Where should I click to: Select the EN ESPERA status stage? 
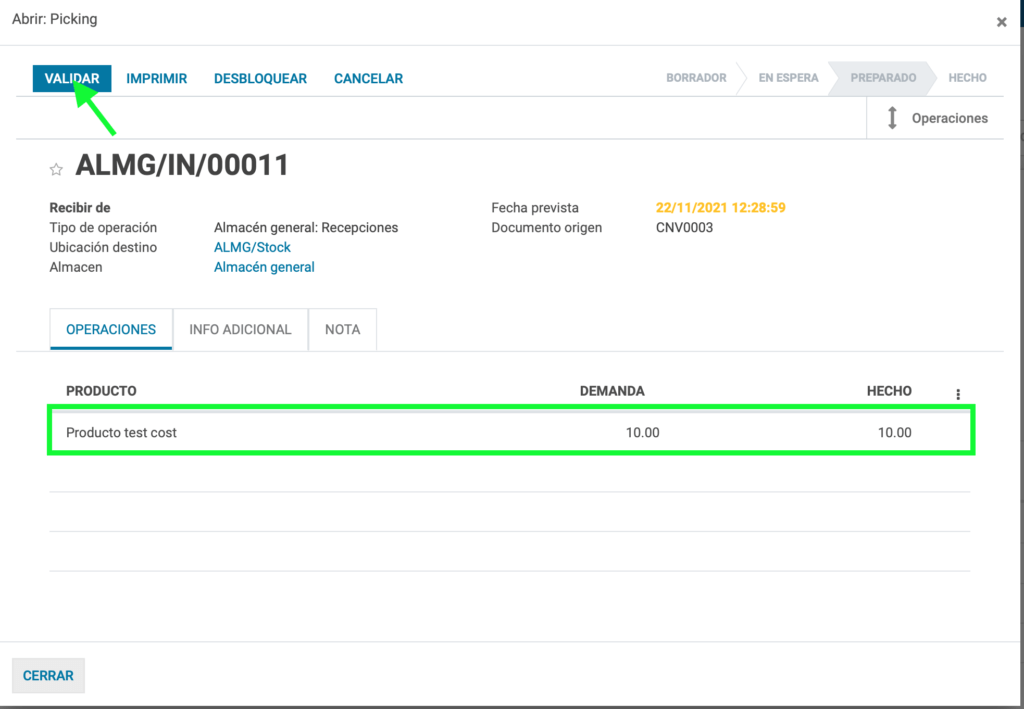click(788, 78)
